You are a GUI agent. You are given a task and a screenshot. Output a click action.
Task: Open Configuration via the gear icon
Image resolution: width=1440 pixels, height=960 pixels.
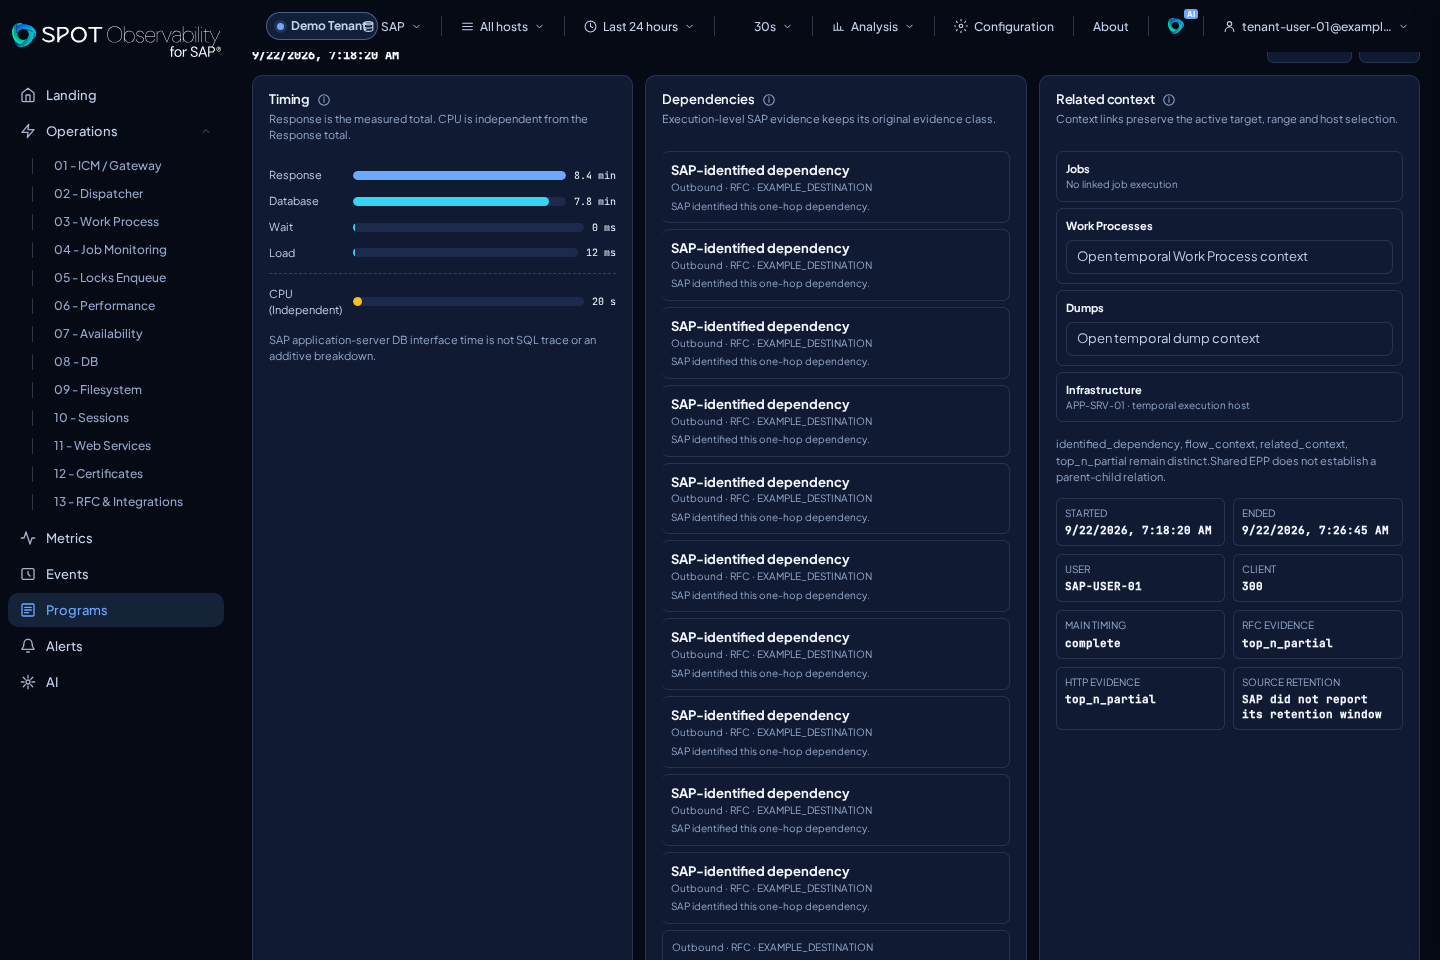[x=961, y=26]
